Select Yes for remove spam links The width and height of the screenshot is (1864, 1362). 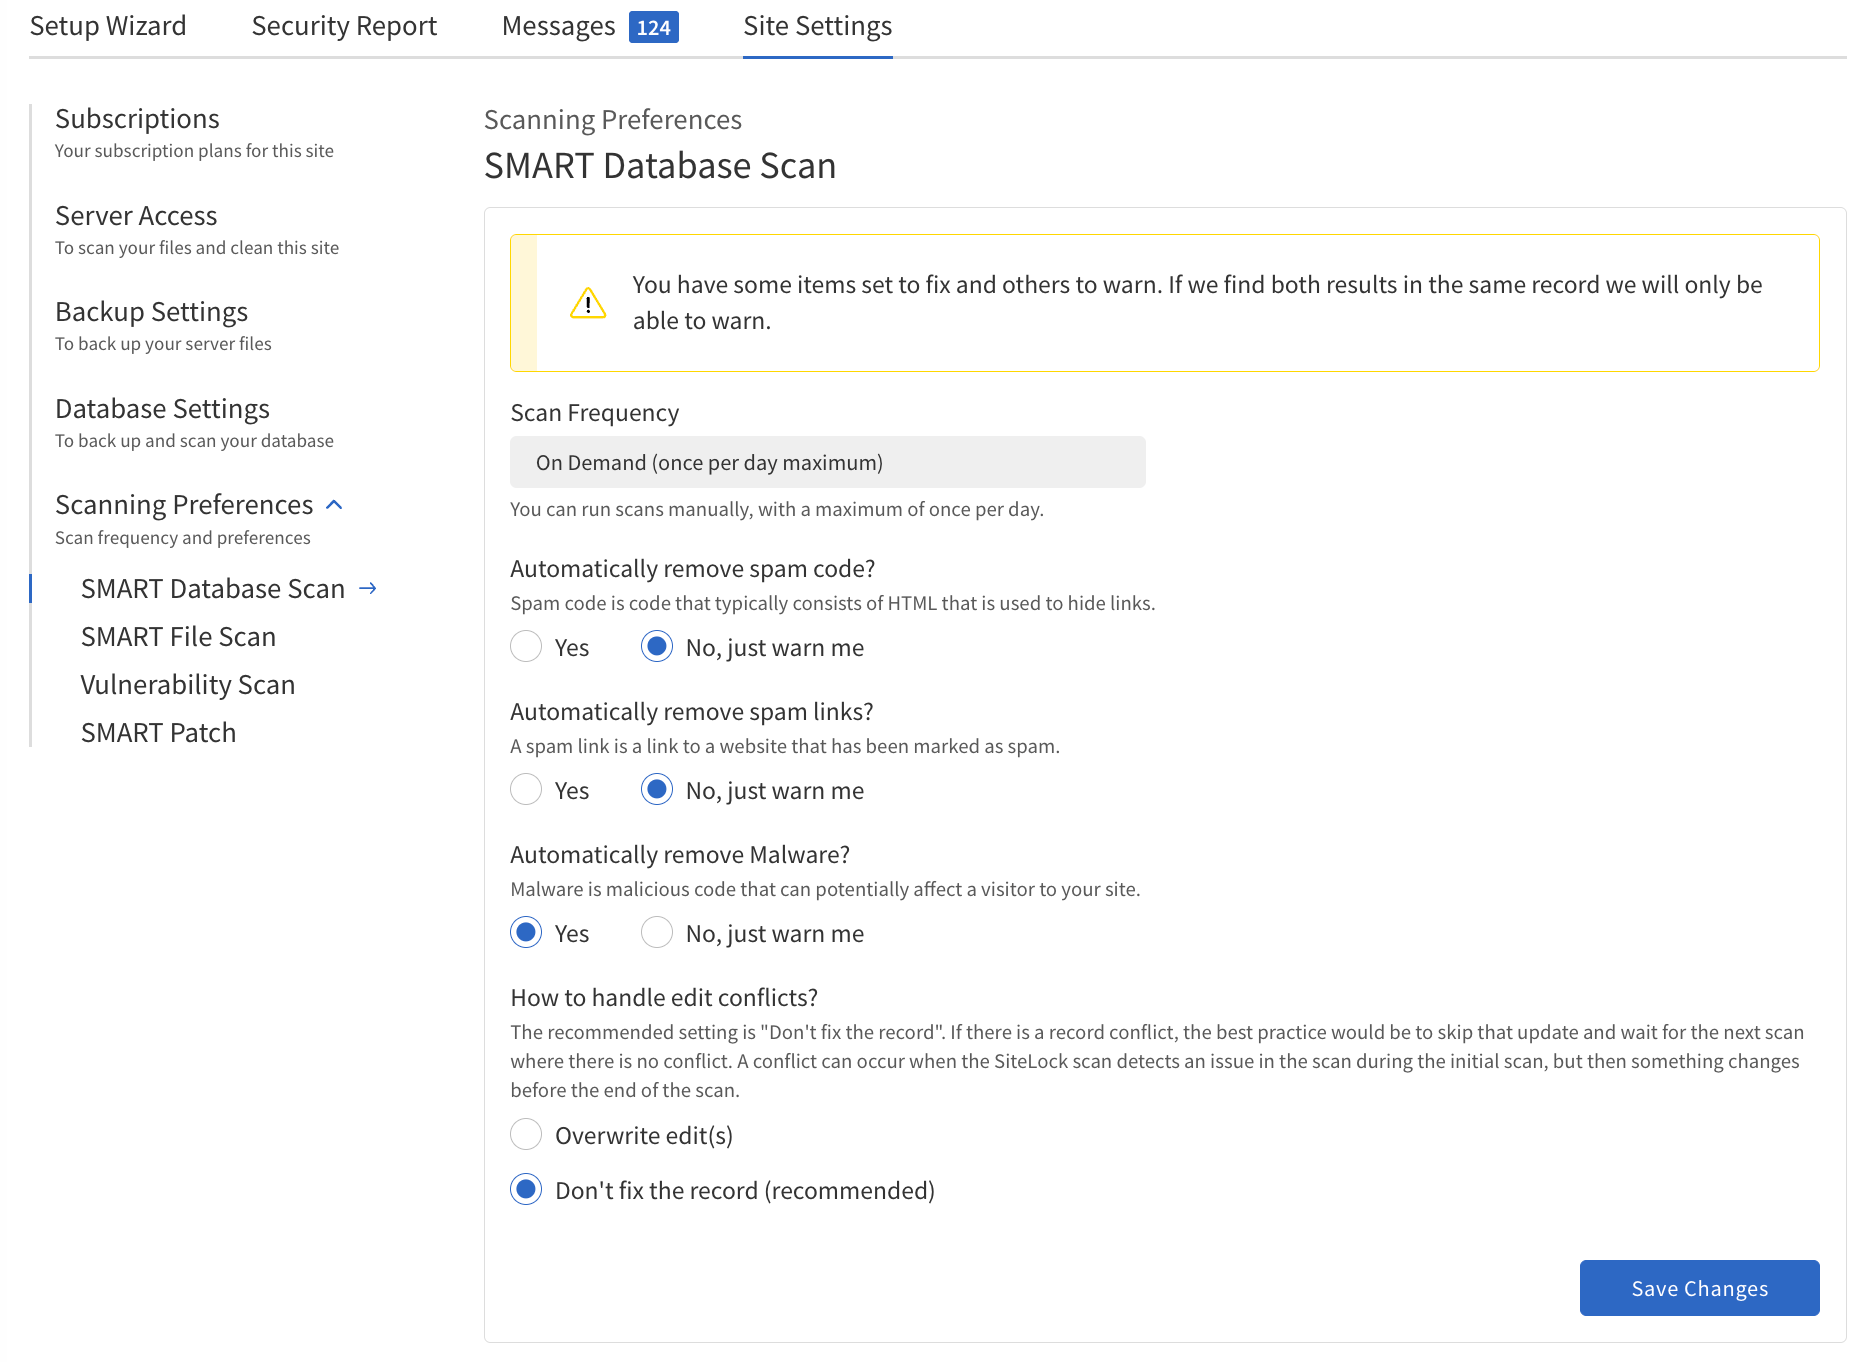click(526, 790)
